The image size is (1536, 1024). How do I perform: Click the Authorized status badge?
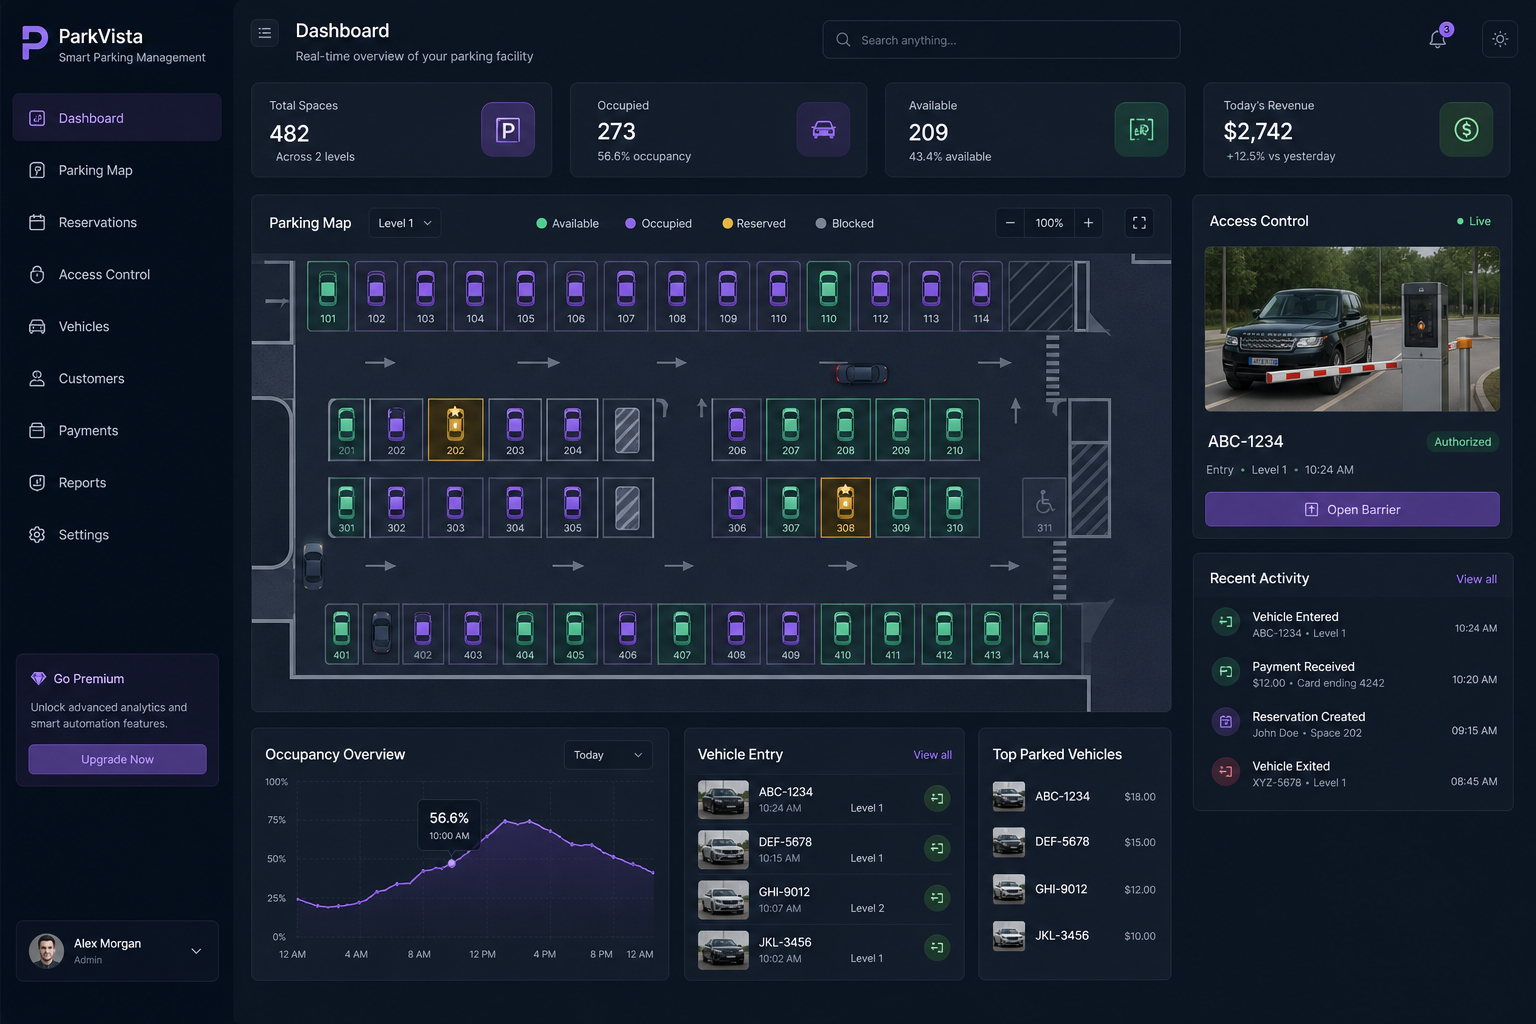[x=1462, y=442]
